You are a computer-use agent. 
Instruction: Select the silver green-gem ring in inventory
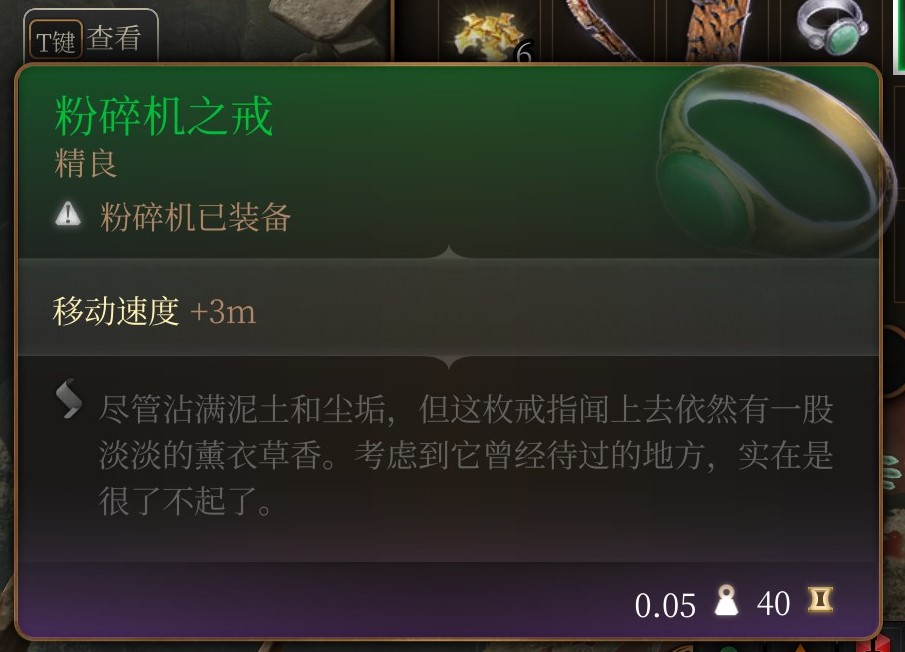[x=832, y=28]
